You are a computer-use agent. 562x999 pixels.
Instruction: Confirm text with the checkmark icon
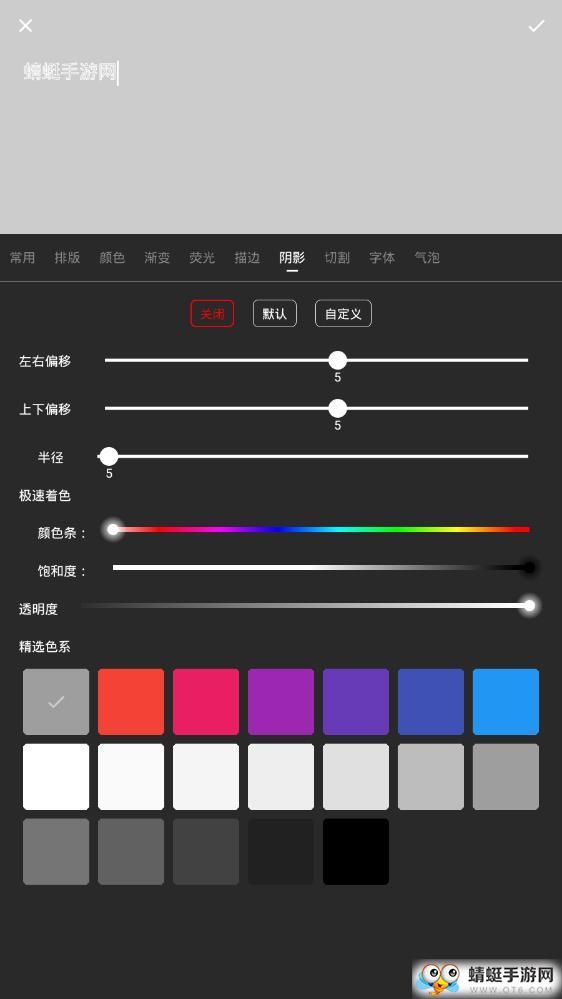[537, 25]
